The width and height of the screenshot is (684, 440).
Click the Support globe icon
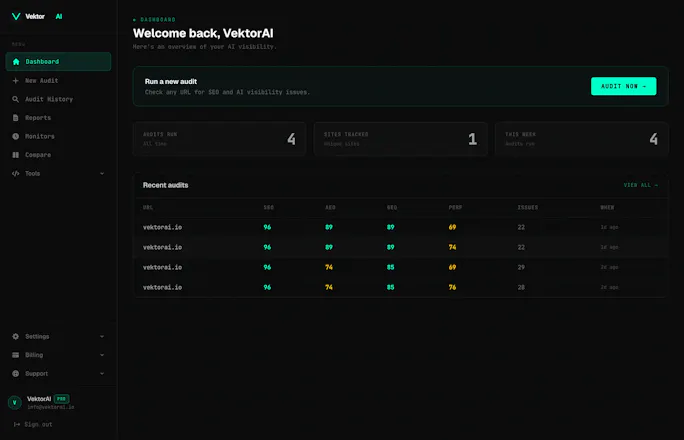[16, 374]
